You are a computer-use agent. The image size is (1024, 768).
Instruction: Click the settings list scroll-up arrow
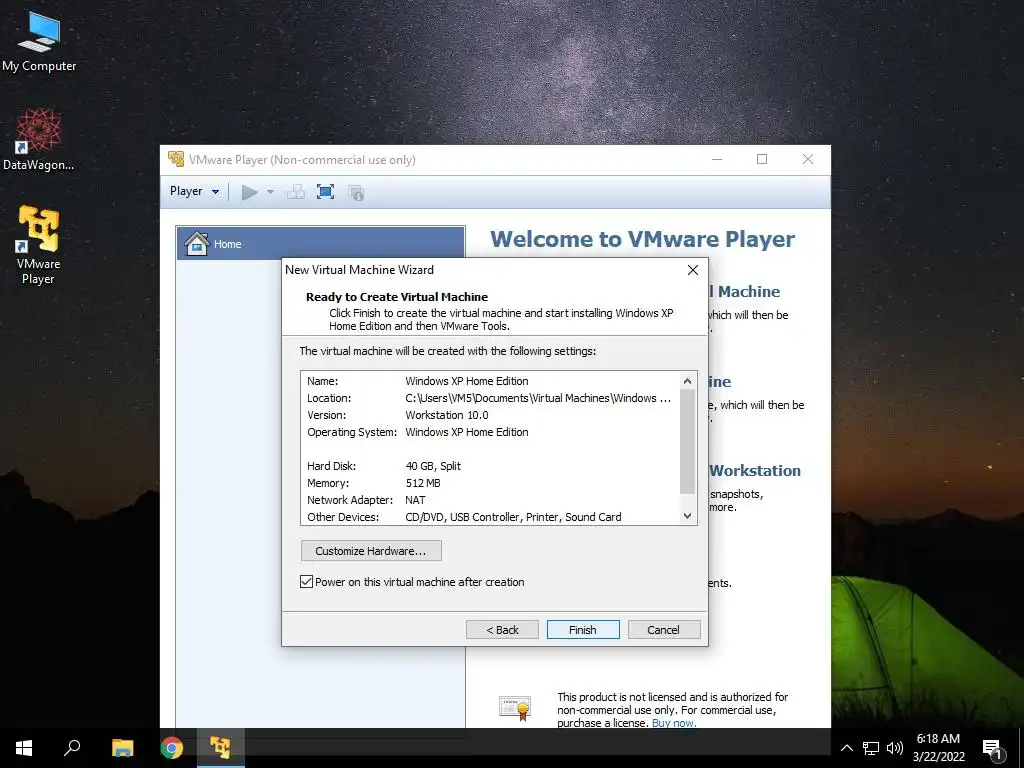click(687, 381)
